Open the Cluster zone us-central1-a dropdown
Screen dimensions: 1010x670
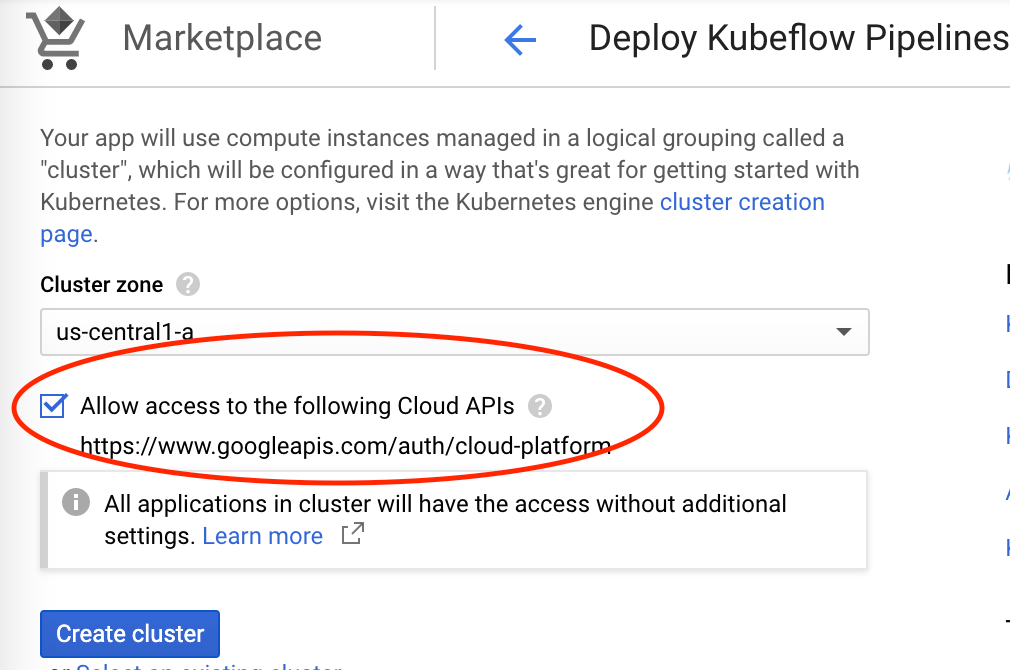click(x=455, y=332)
